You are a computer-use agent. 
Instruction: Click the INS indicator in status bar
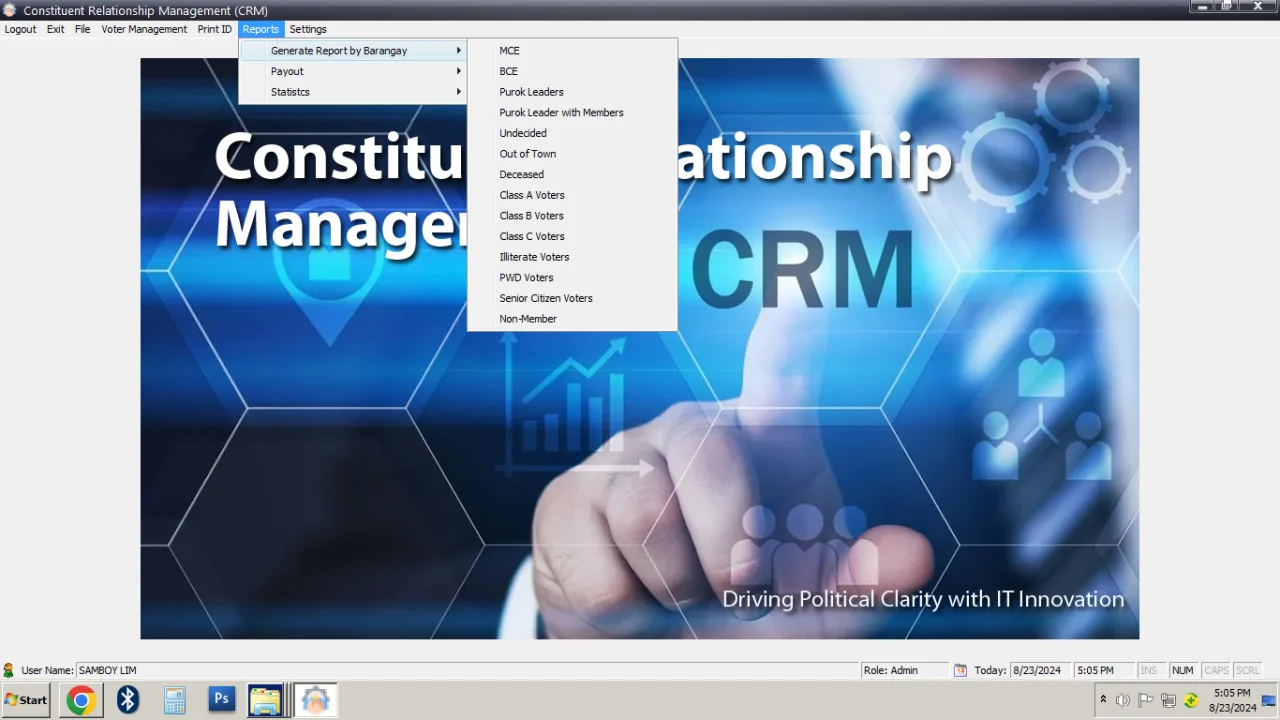coord(1149,670)
